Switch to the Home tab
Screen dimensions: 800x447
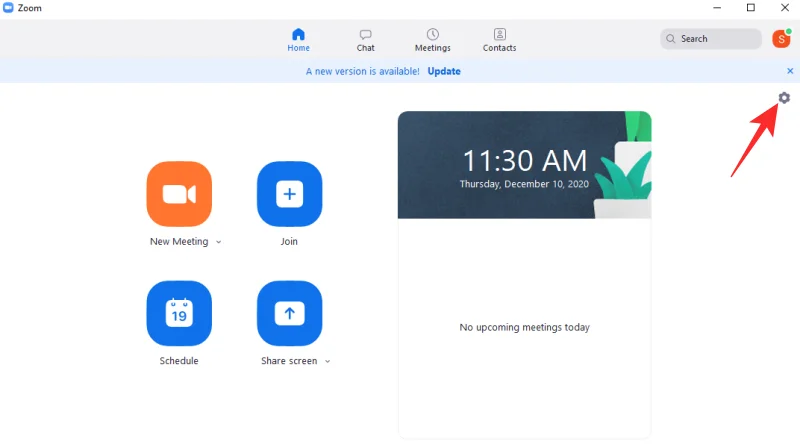(x=298, y=40)
